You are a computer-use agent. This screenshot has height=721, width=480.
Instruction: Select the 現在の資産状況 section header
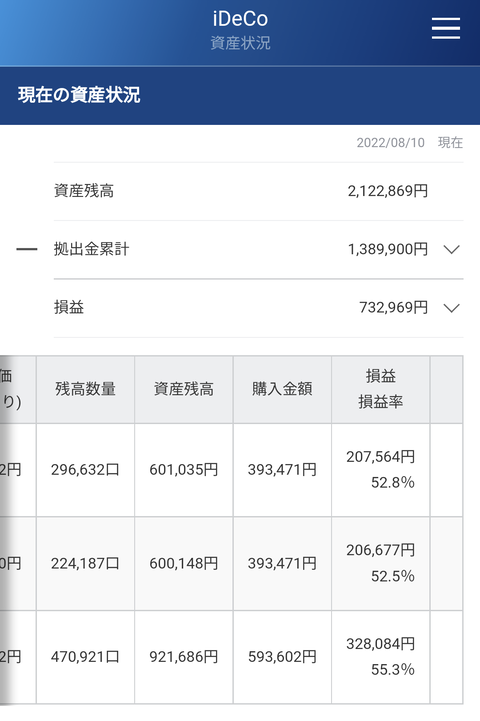[x=79, y=95]
